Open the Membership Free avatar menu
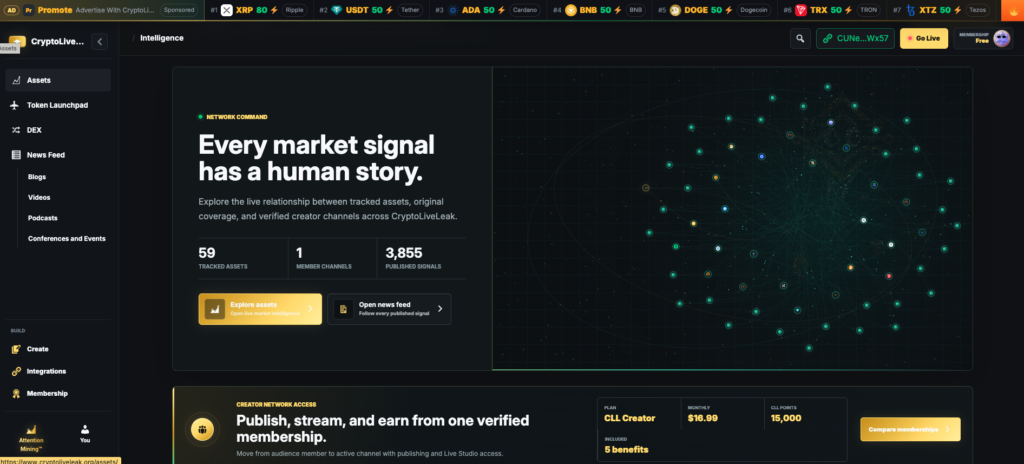Viewport: 1024px width, 464px height. [984, 39]
